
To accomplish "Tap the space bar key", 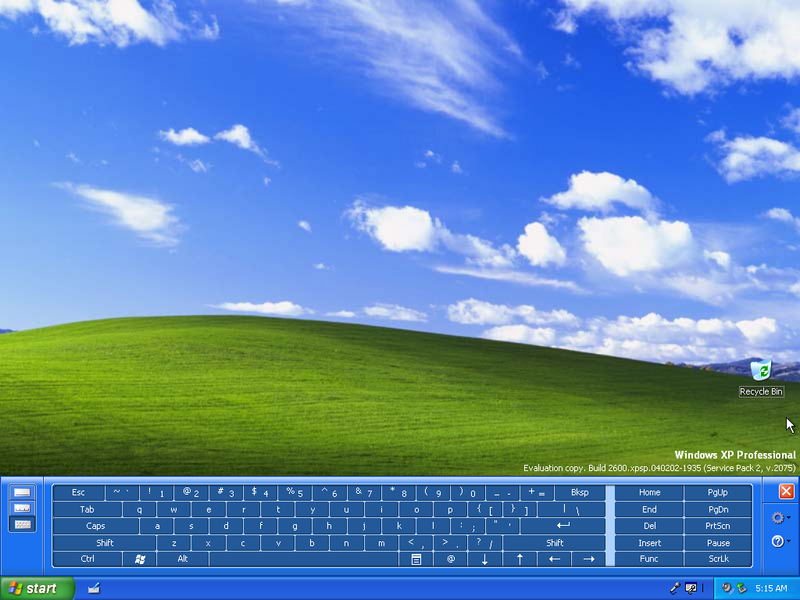I will [x=304, y=559].
